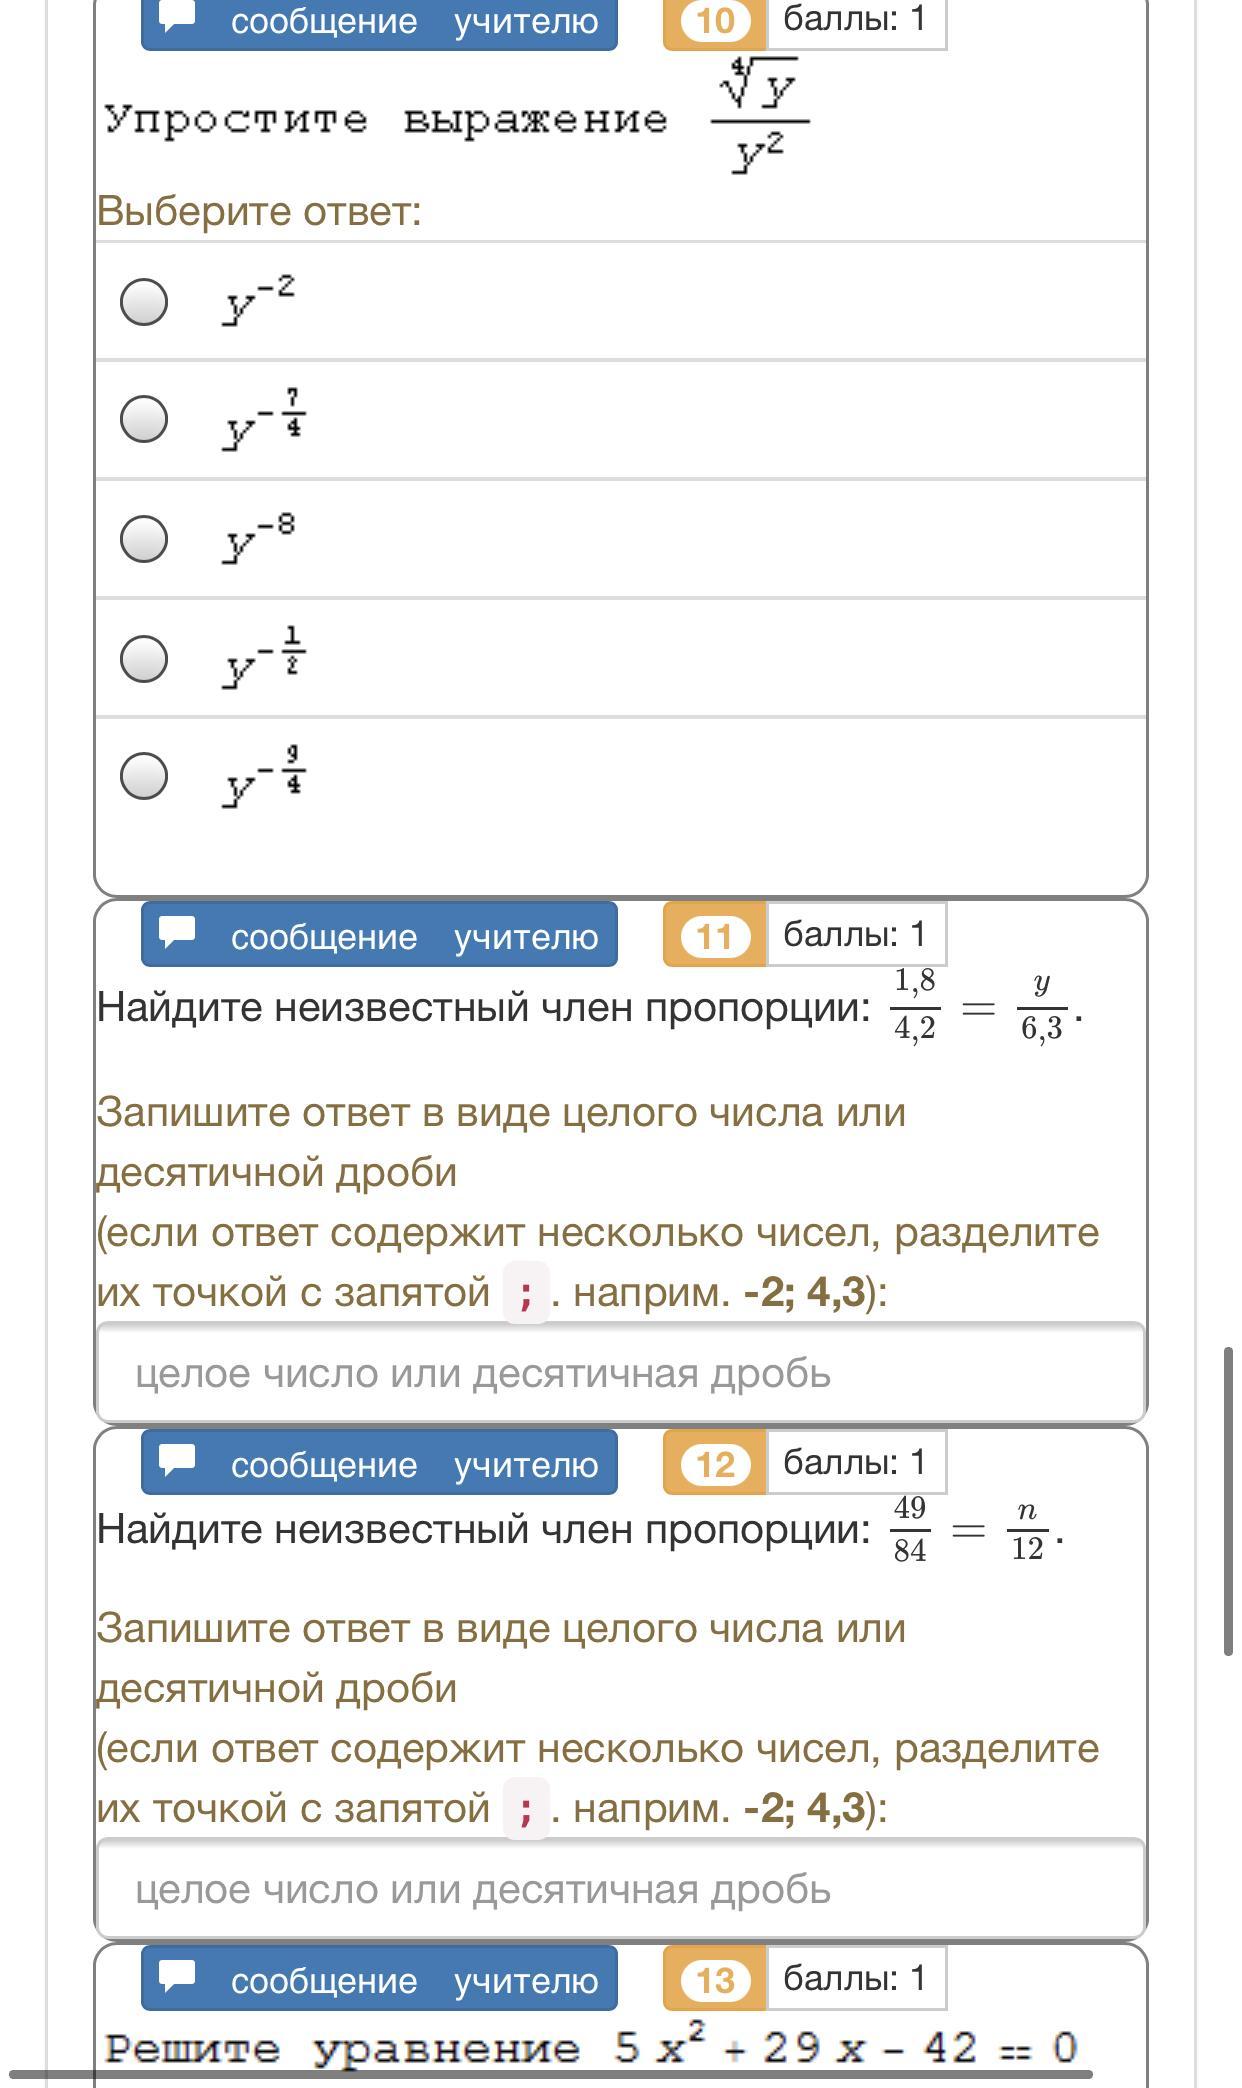Click speech bubble icon in question 13 header
This screenshot has height=2088, width=1242.
pyautogui.click(x=178, y=1975)
